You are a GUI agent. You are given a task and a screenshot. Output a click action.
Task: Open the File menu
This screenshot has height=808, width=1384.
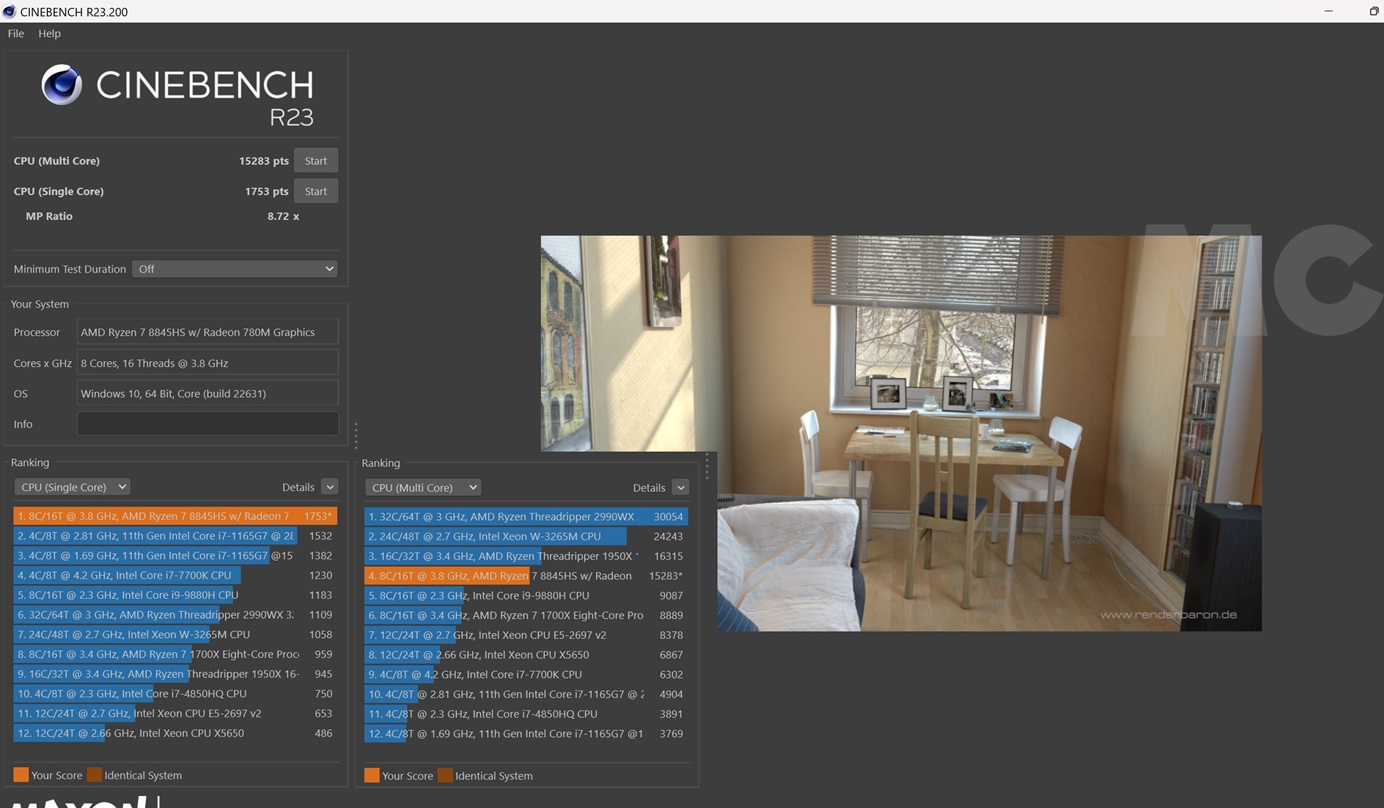16,33
